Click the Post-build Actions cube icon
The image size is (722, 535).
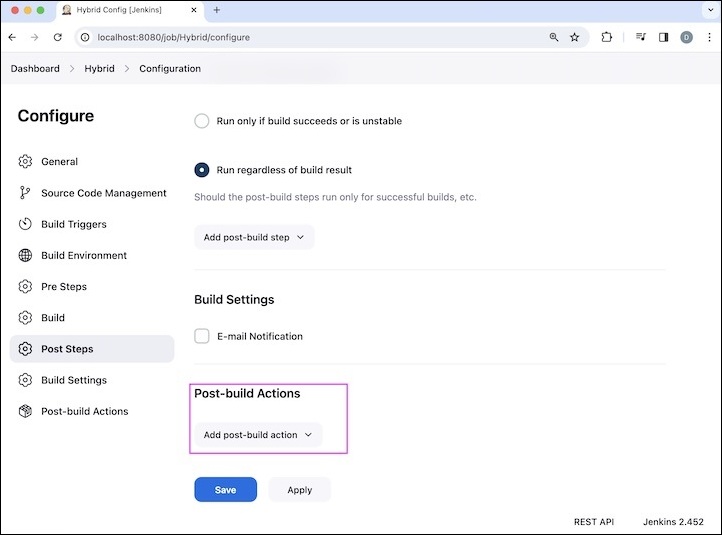click(25, 411)
